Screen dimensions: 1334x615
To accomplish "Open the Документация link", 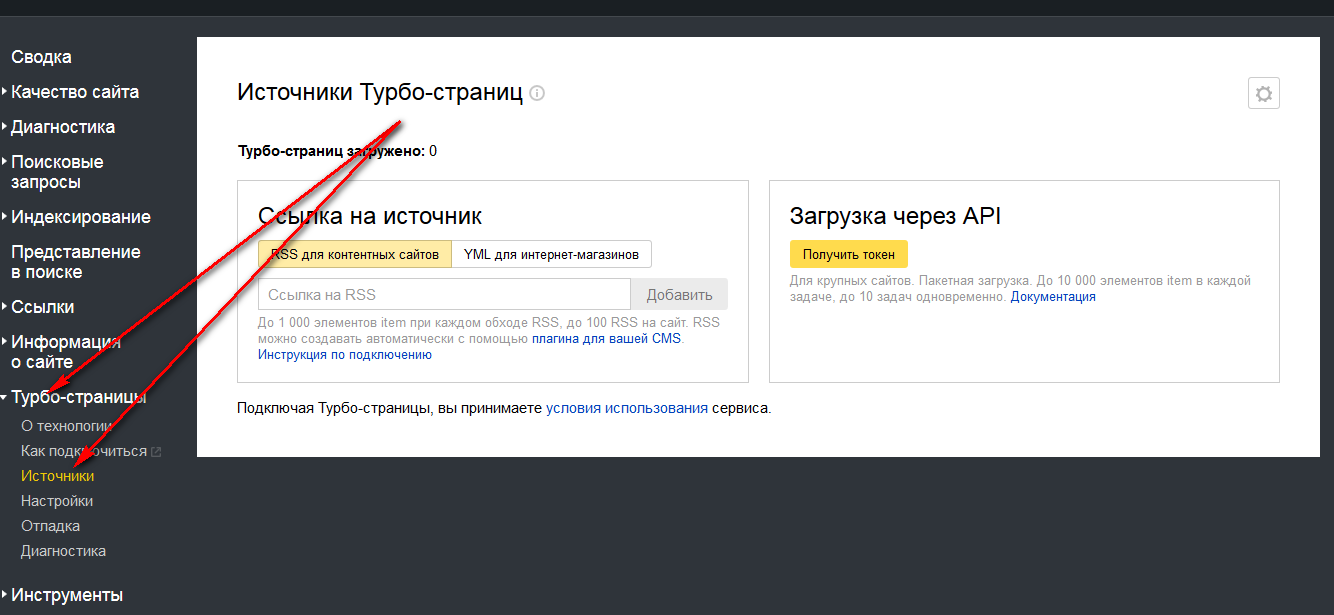I will click(1053, 297).
